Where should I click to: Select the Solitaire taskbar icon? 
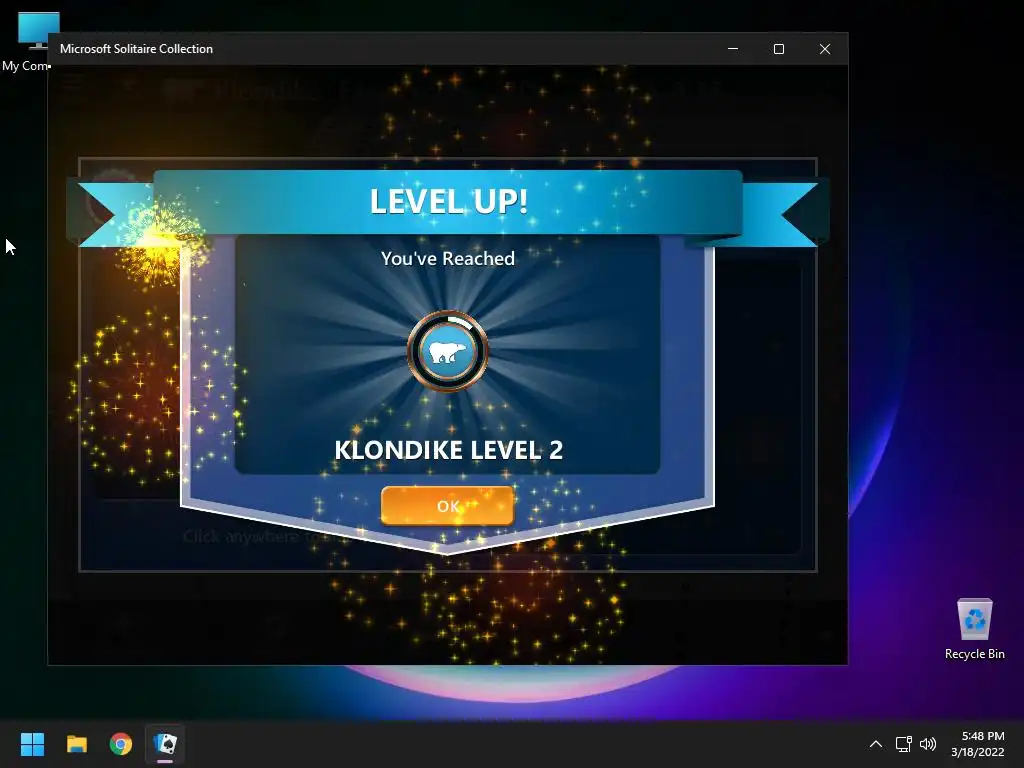(165, 744)
